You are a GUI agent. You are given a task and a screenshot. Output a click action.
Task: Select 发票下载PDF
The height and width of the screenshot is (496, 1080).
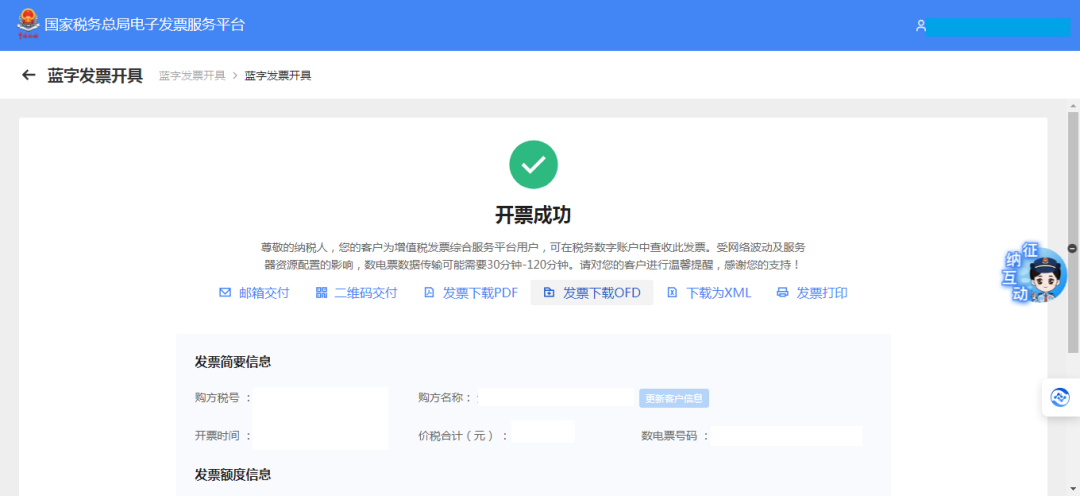471,293
